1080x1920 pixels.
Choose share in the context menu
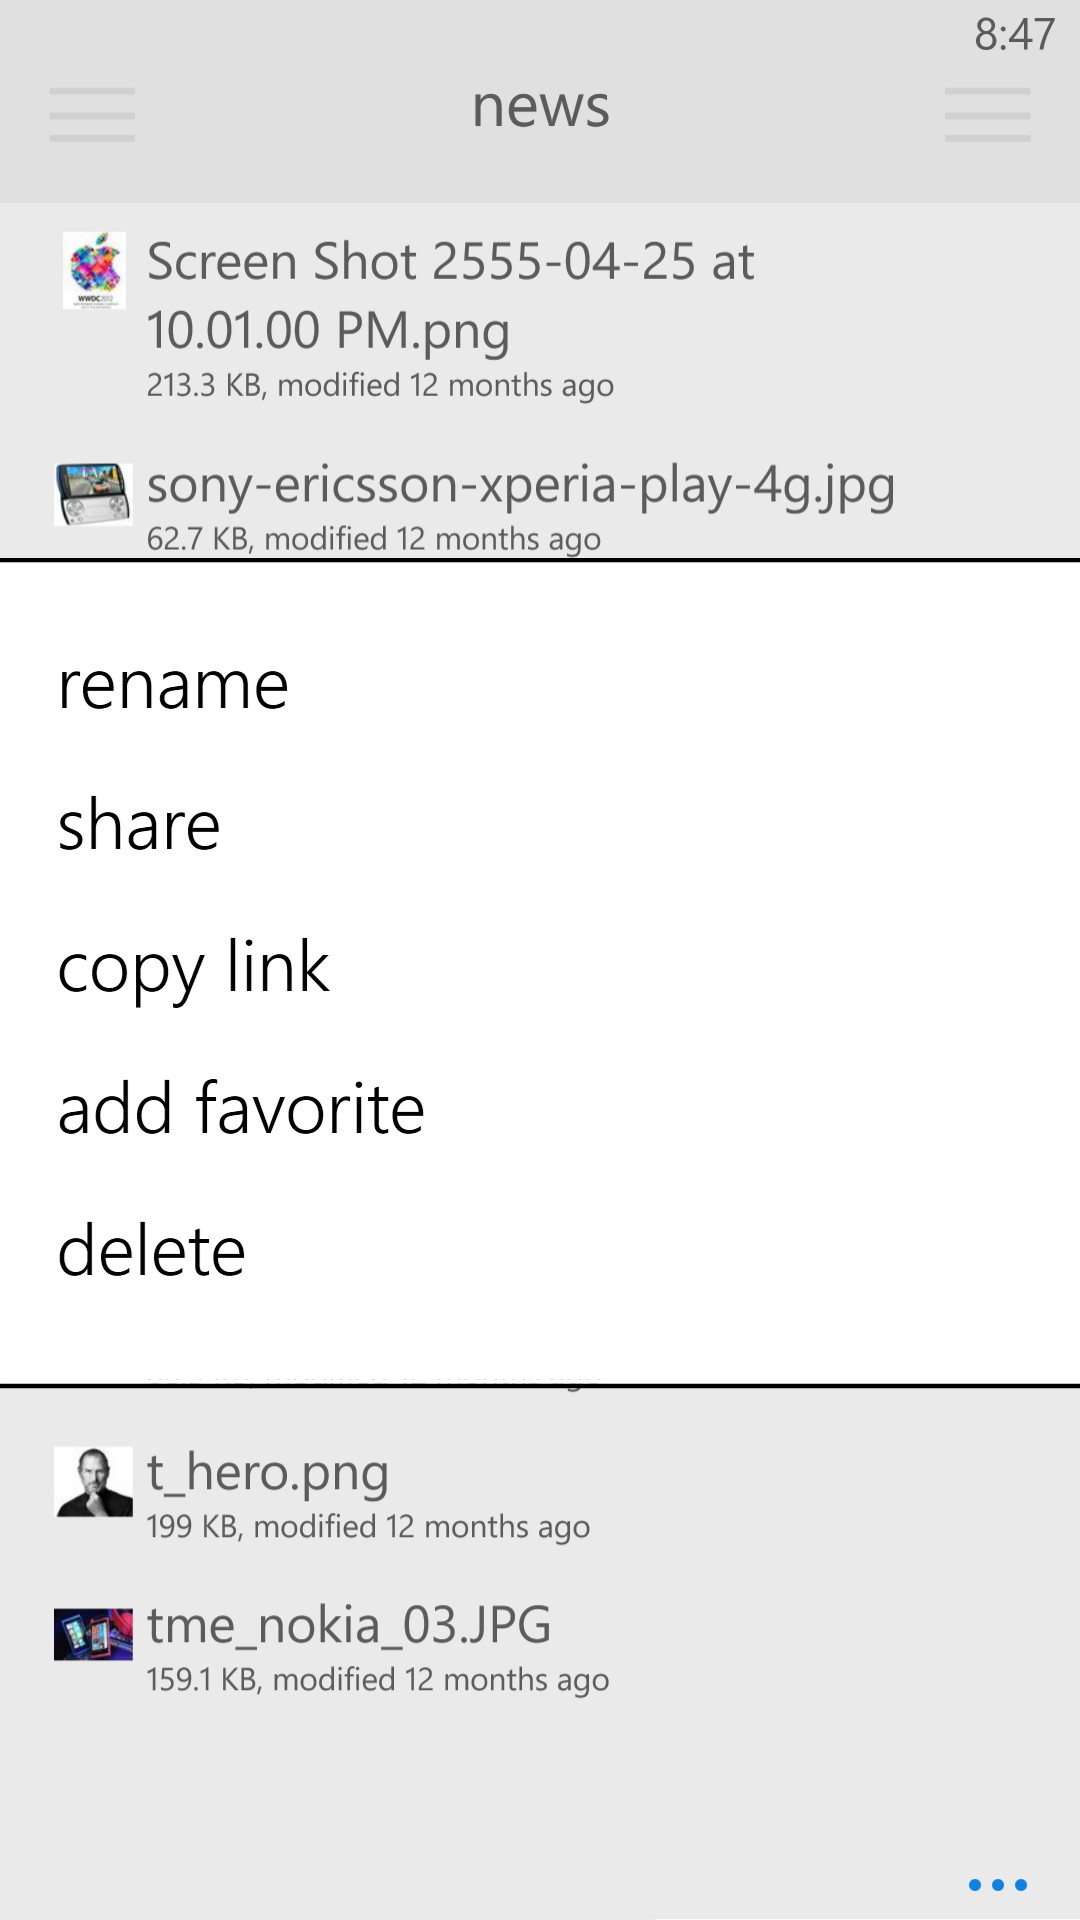139,826
